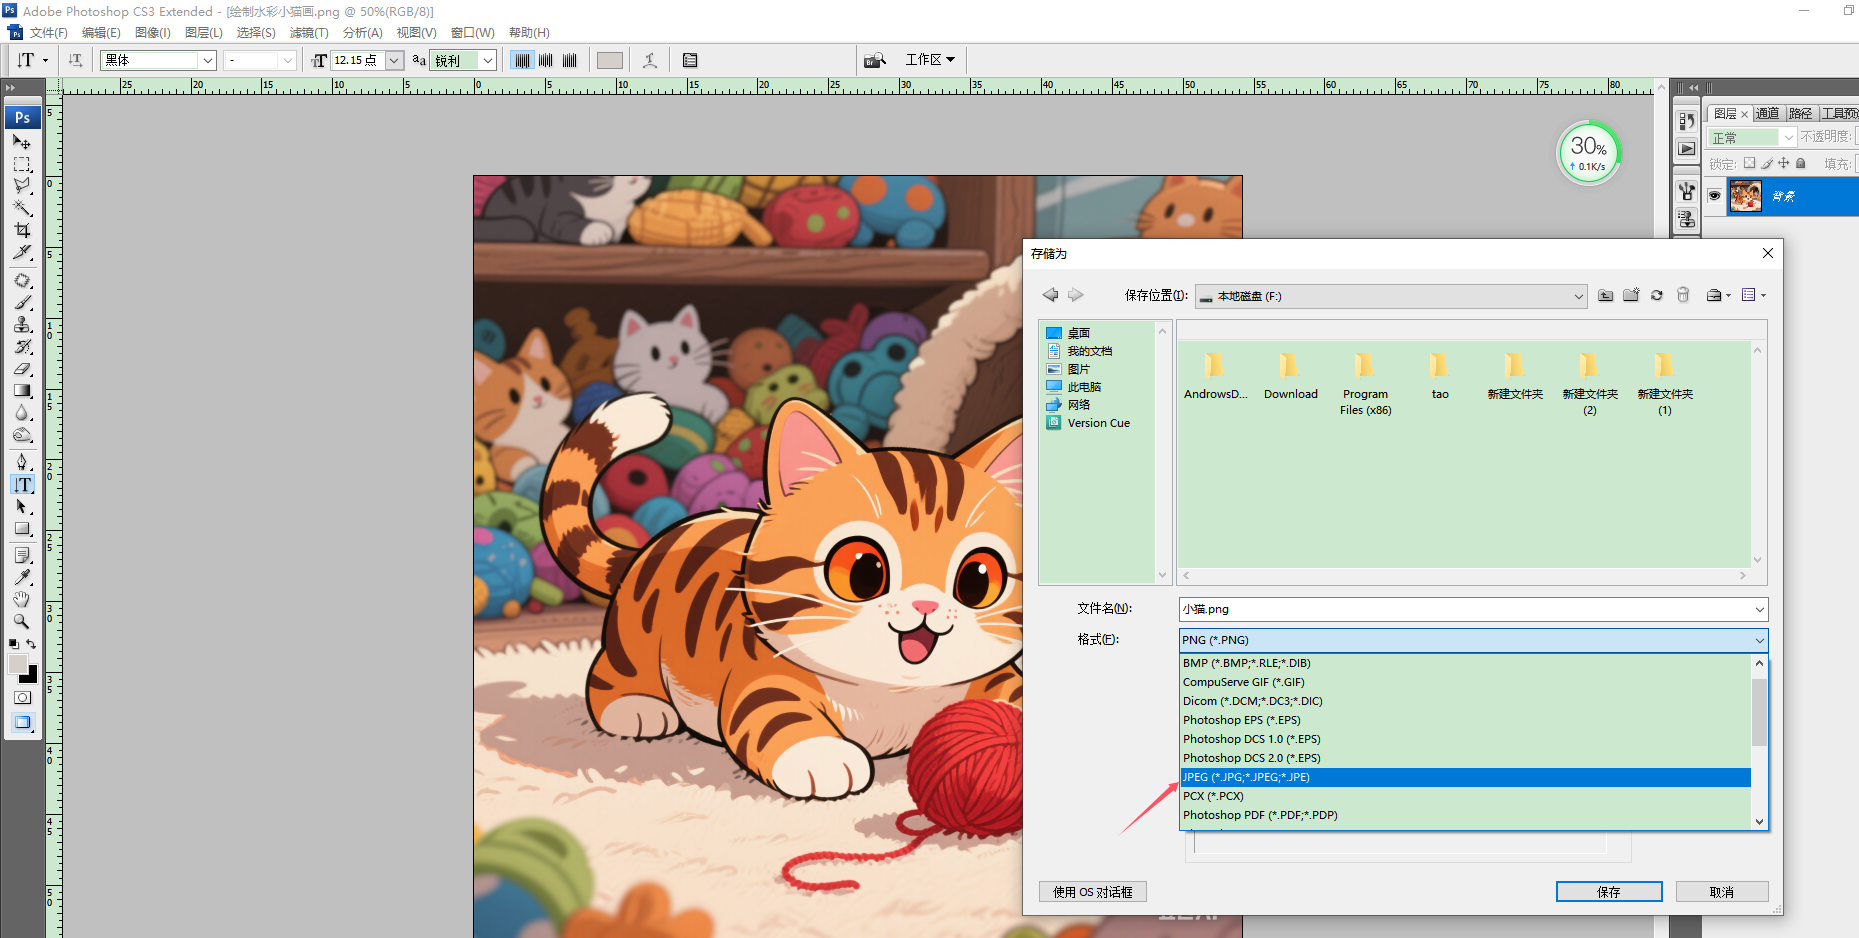This screenshot has width=1859, height=938.
Task: Choose the Zoom magnifier tool
Action: tap(22, 621)
